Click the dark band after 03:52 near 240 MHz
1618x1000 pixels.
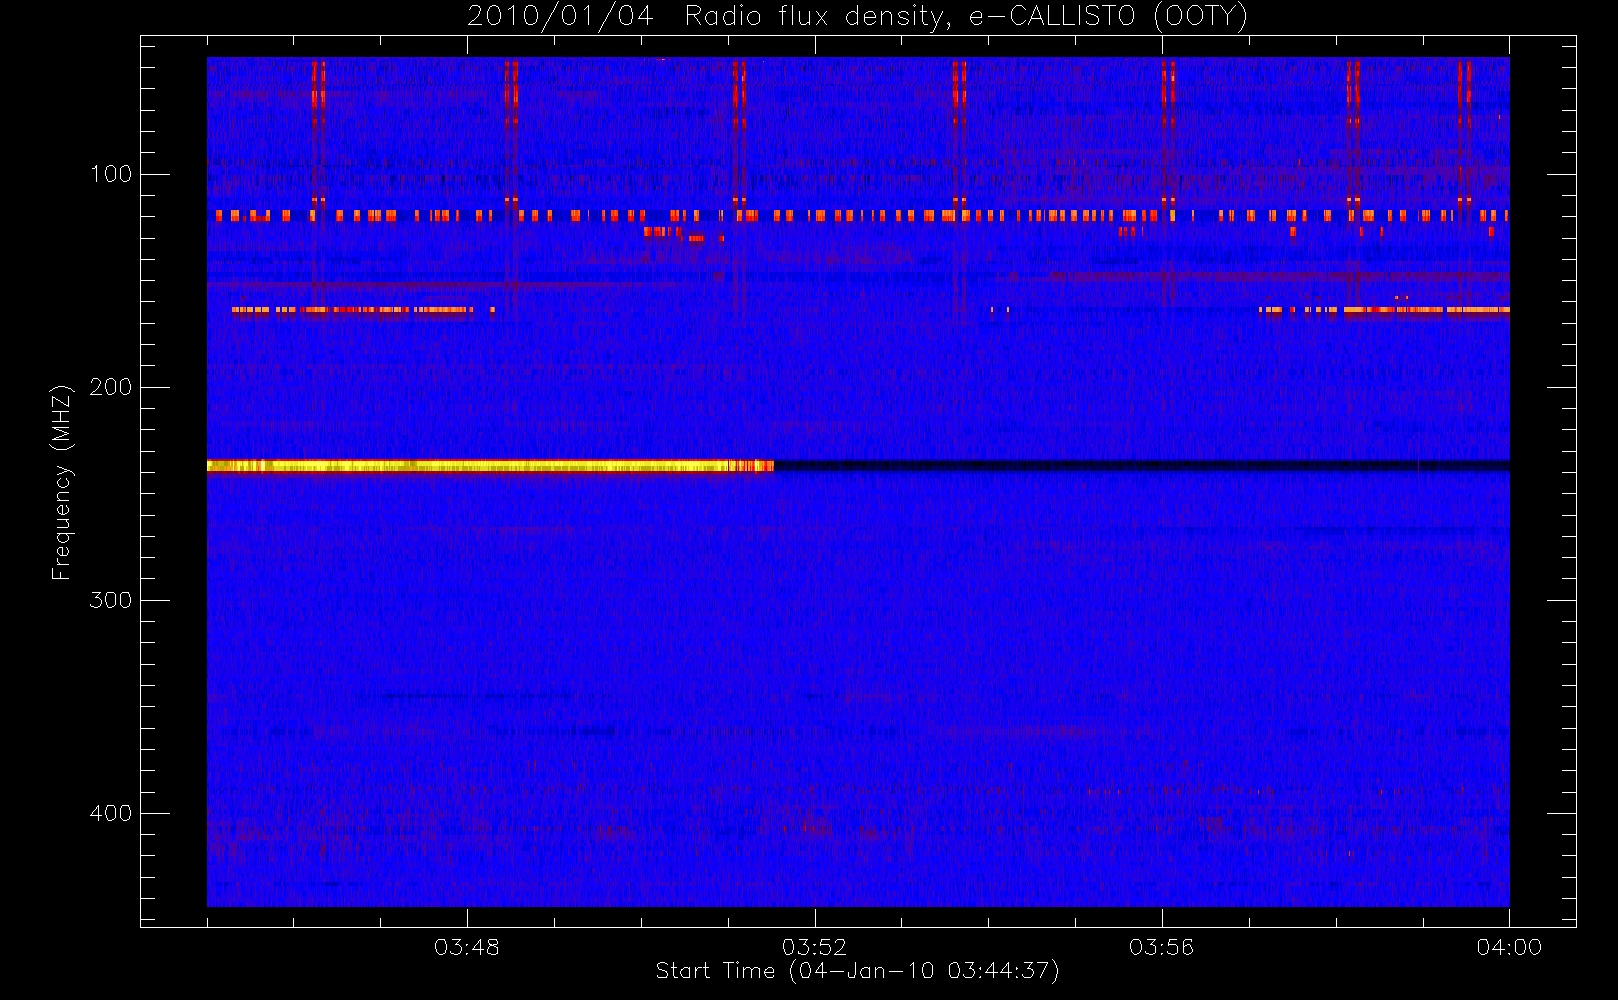pyautogui.click(x=1141, y=466)
